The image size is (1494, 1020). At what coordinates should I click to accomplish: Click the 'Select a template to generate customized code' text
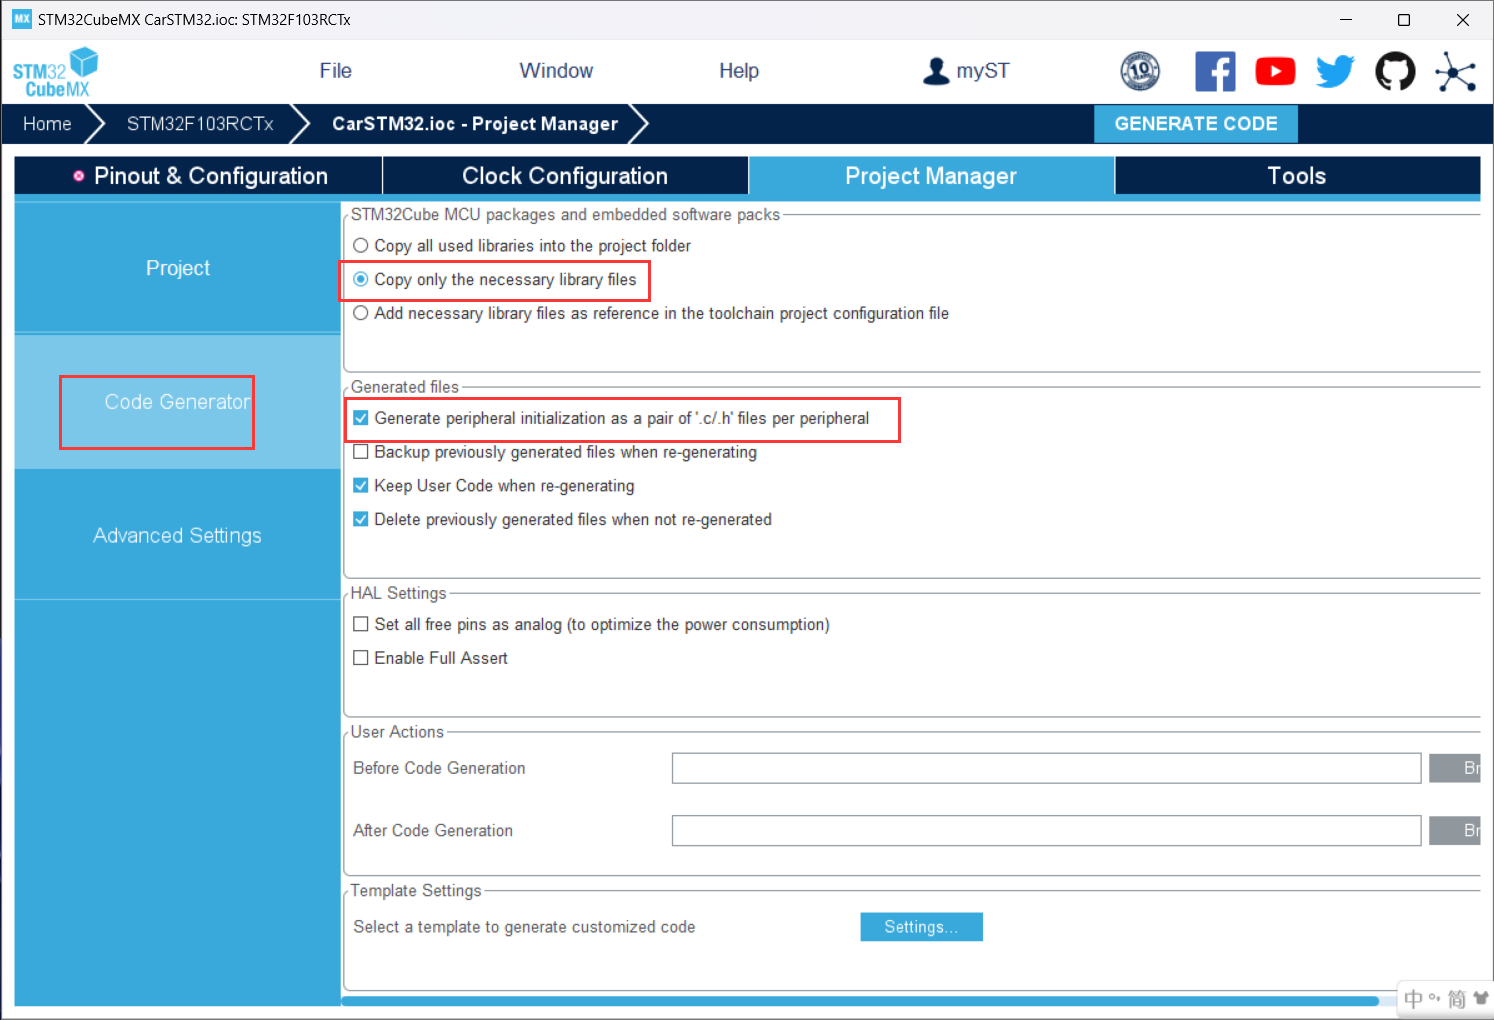[x=524, y=927]
